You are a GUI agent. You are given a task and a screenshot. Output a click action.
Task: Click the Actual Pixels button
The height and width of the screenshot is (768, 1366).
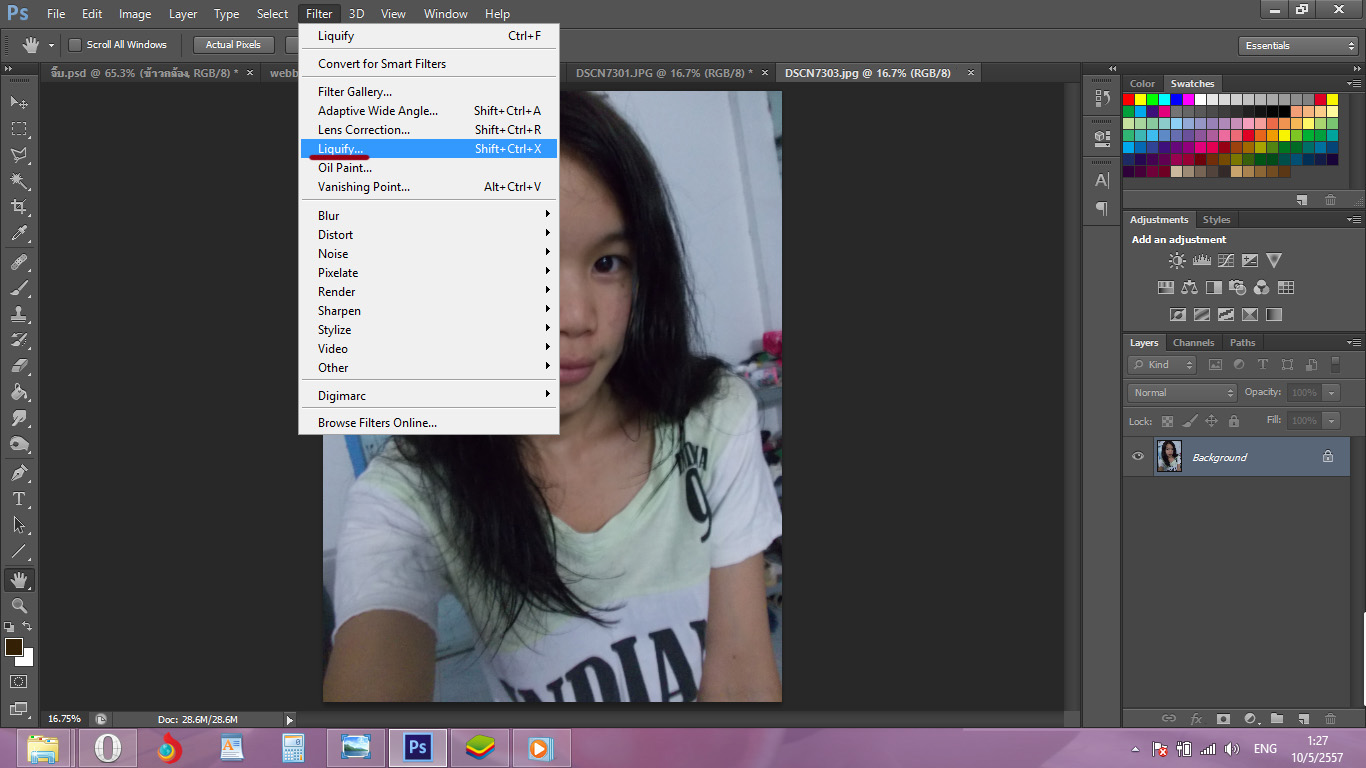(x=233, y=45)
